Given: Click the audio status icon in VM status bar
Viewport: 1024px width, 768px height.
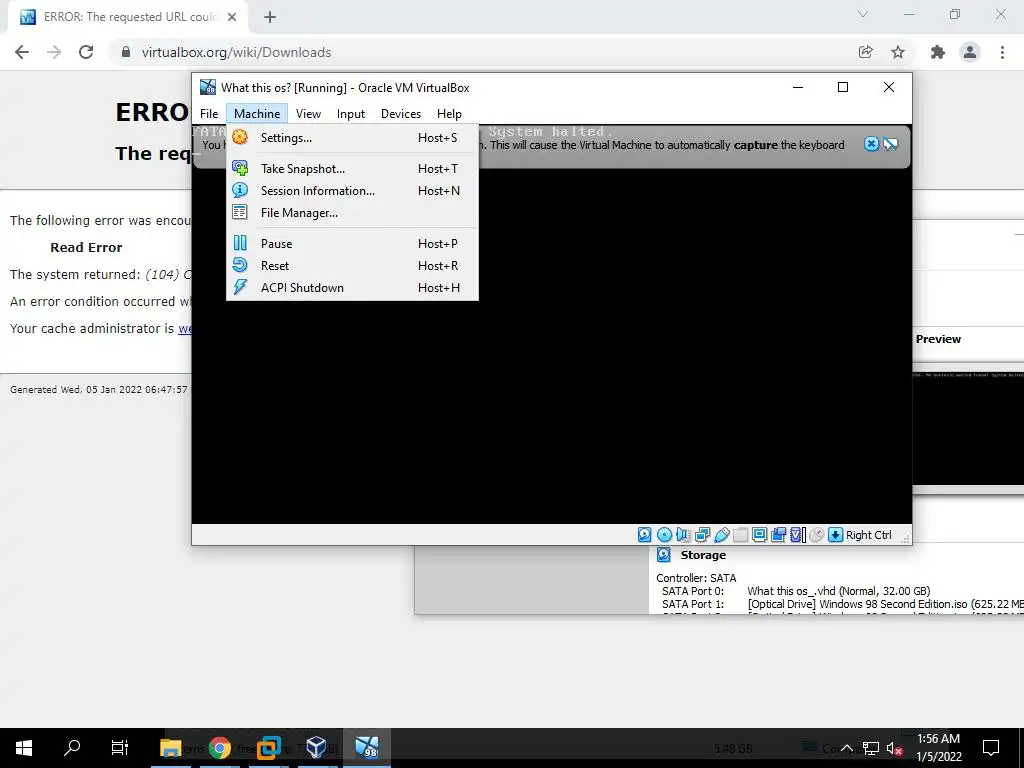Looking at the screenshot, I should point(683,535).
